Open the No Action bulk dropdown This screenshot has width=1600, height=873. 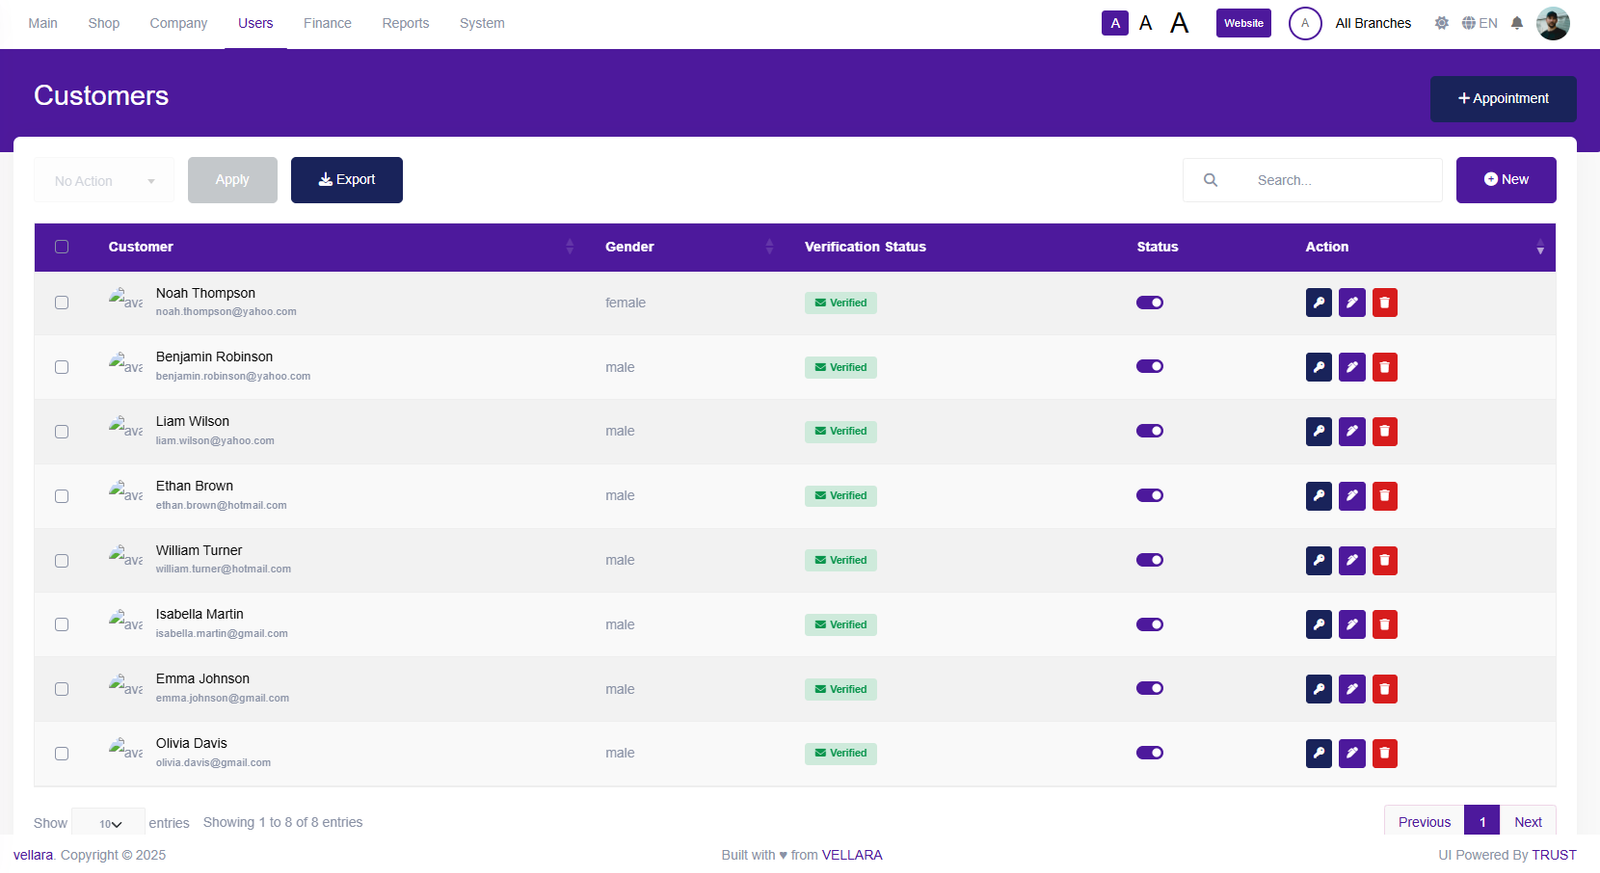(104, 181)
